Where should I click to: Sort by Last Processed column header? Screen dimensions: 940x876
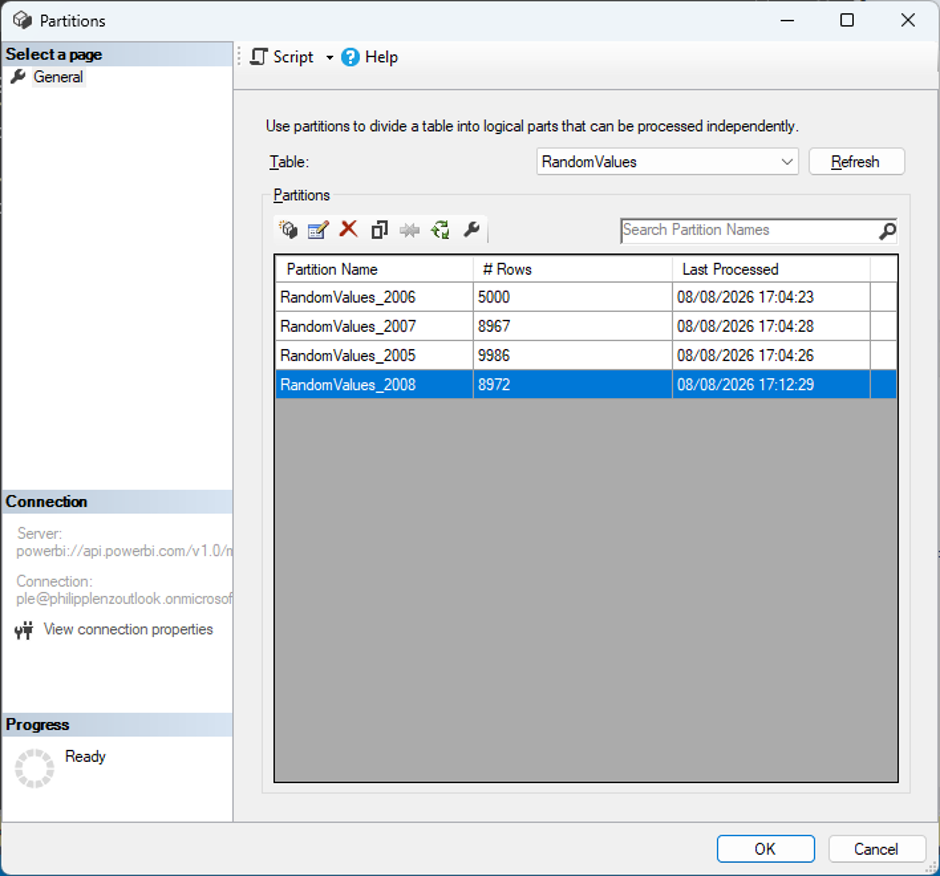tap(771, 269)
